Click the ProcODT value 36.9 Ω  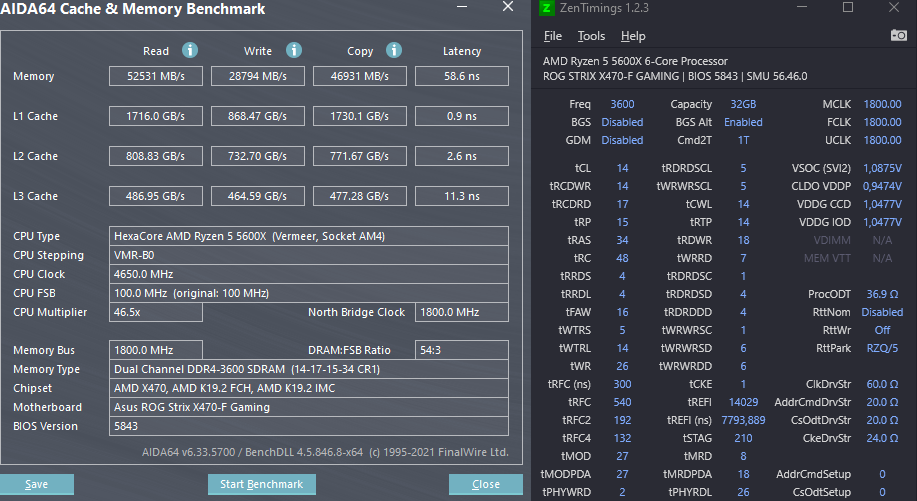point(882,294)
